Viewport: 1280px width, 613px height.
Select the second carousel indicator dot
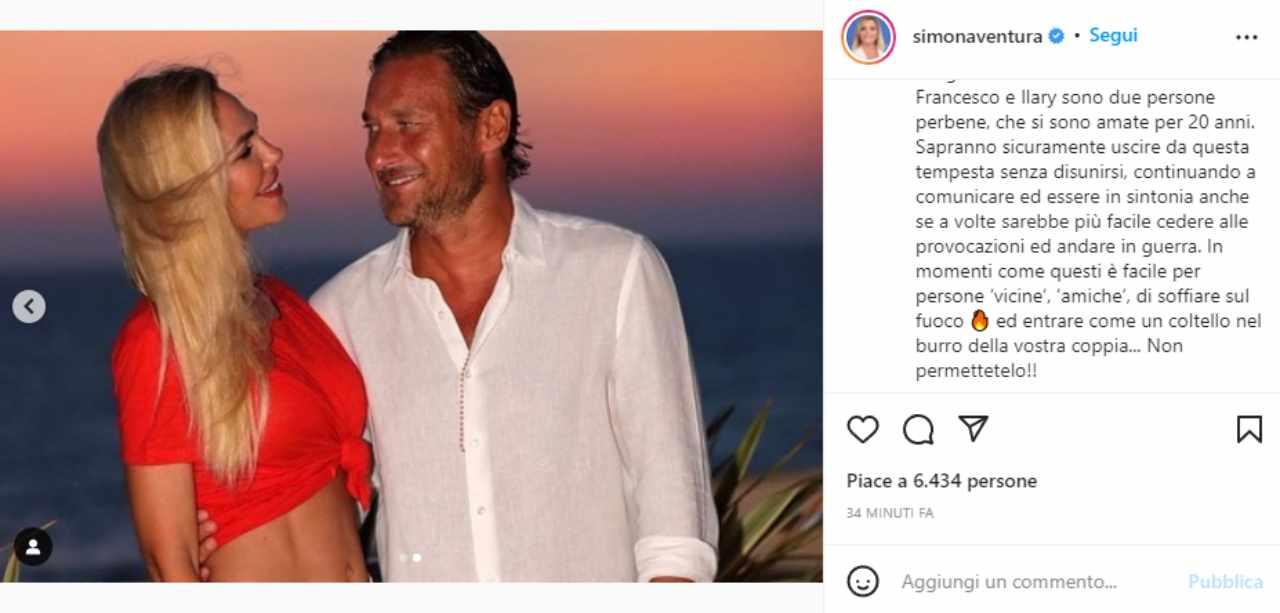tap(417, 557)
